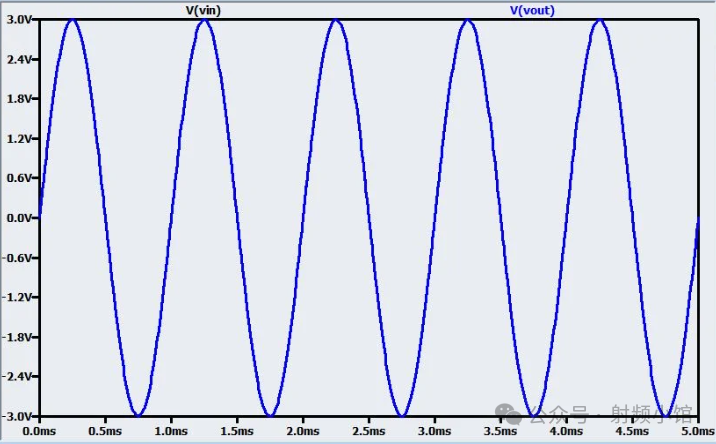Screen dimensions: 716x444
Task: Click the waveform trough near 2.75ms
Action: click(x=402, y=414)
